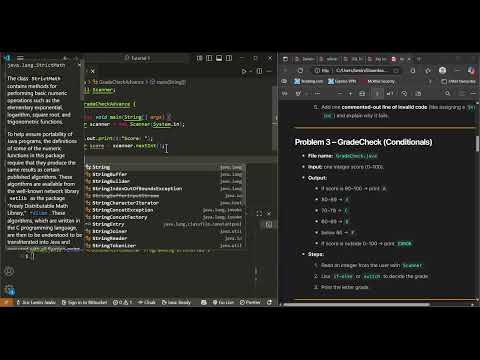
Task: Click the notifications bell in status bar
Action: click(269, 302)
